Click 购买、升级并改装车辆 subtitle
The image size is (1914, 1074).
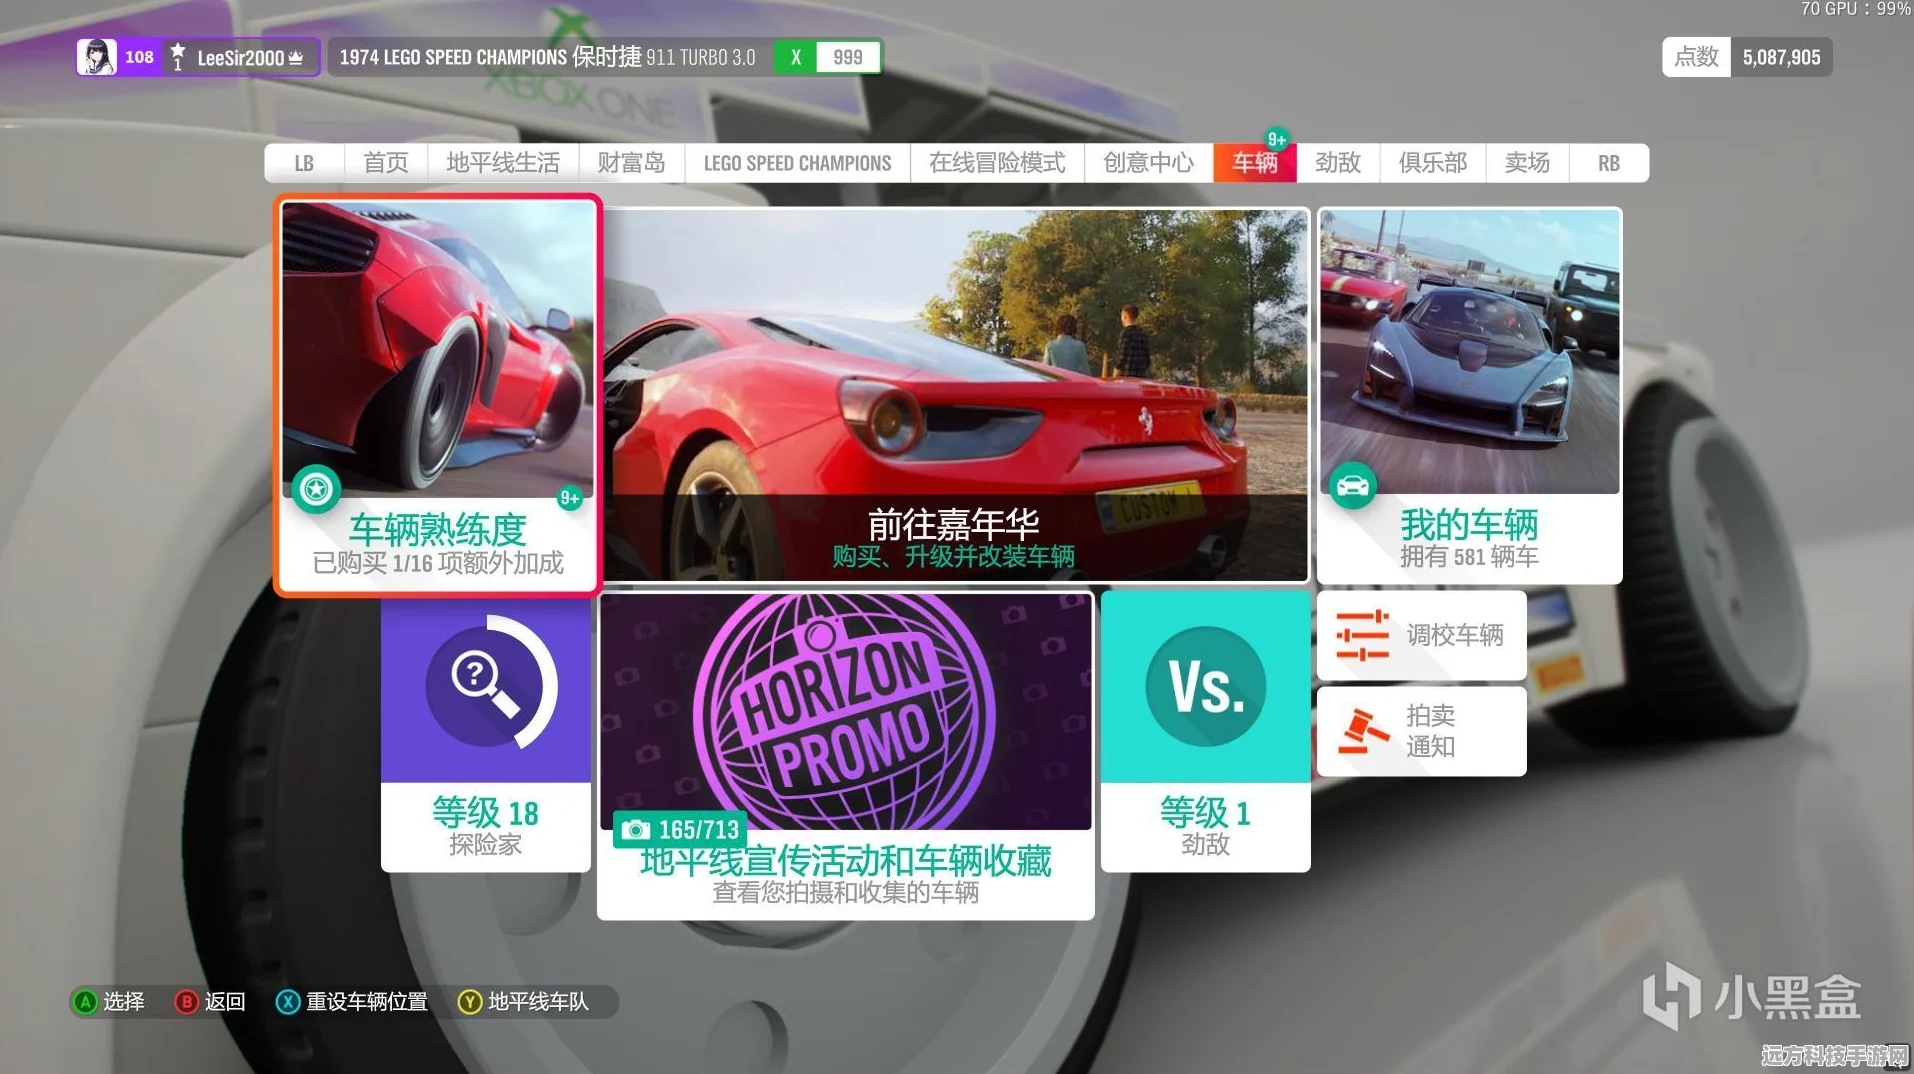(x=953, y=556)
